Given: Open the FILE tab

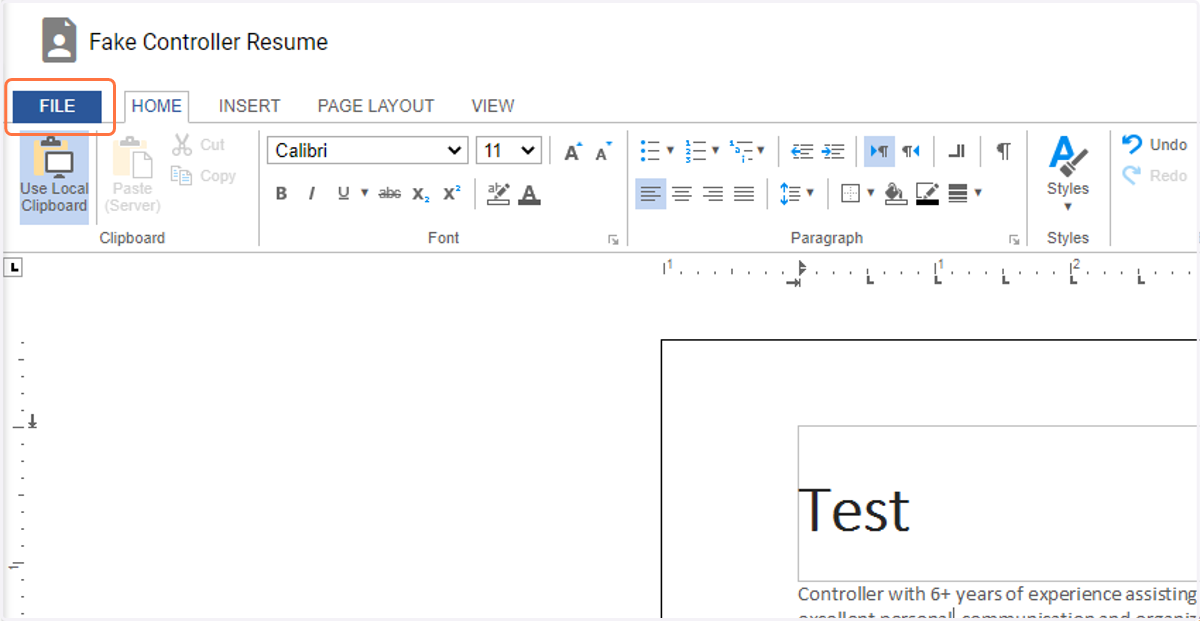Looking at the screenshot, I should [x=57, y=106].
